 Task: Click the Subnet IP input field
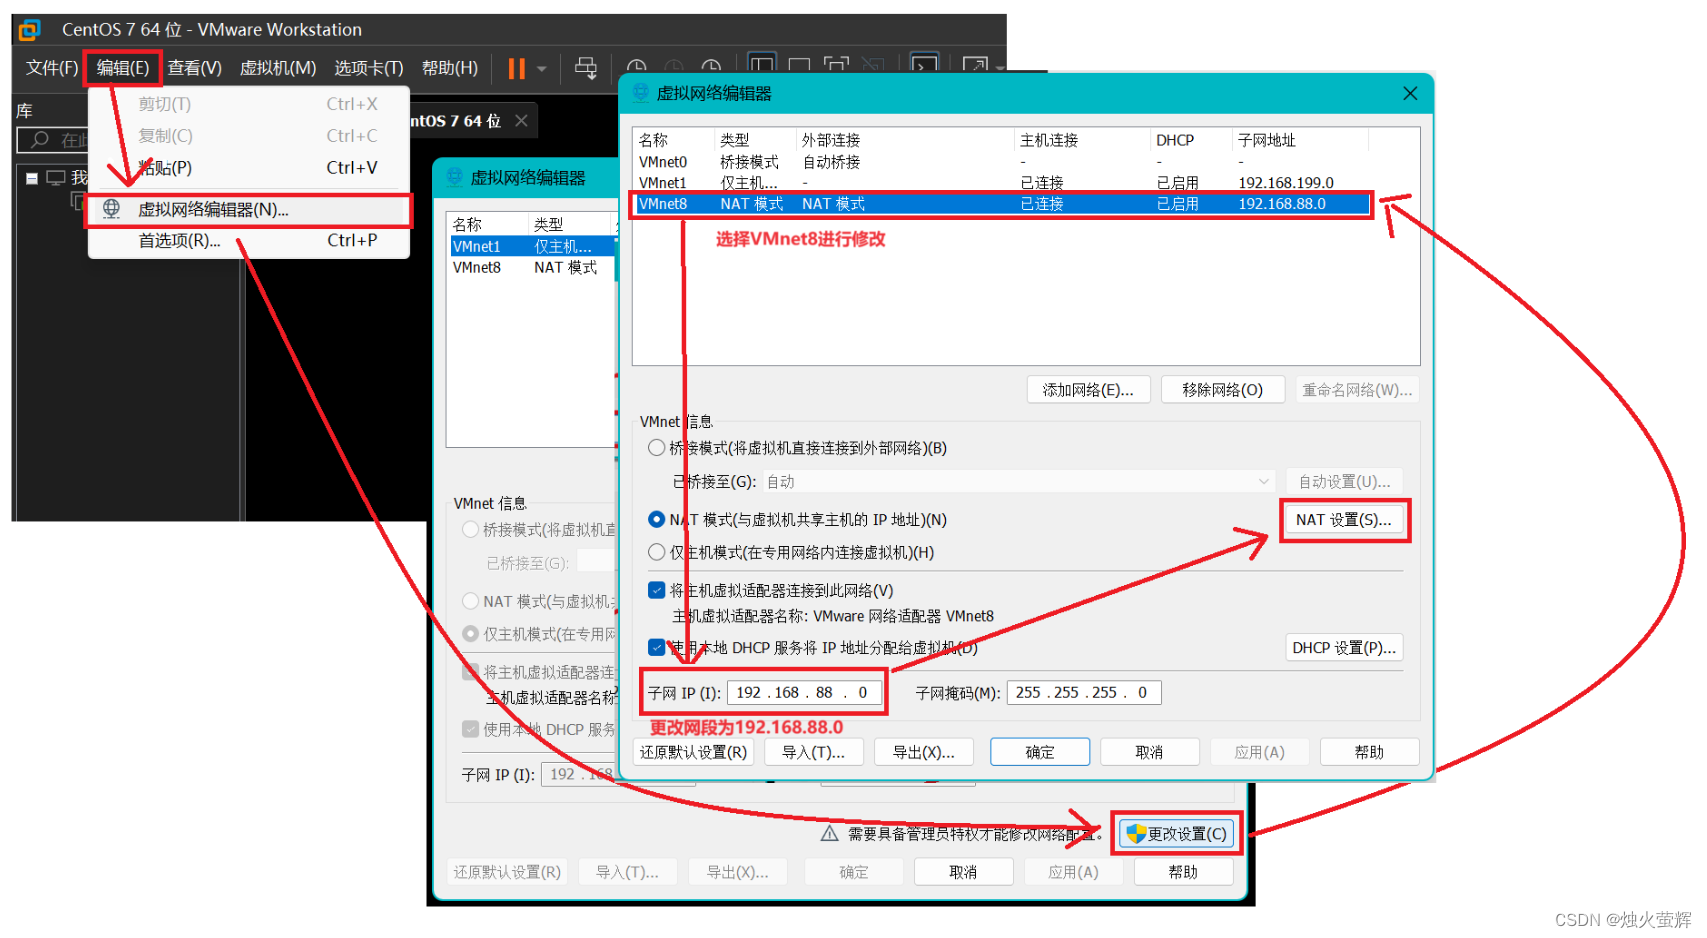(804, 692)
